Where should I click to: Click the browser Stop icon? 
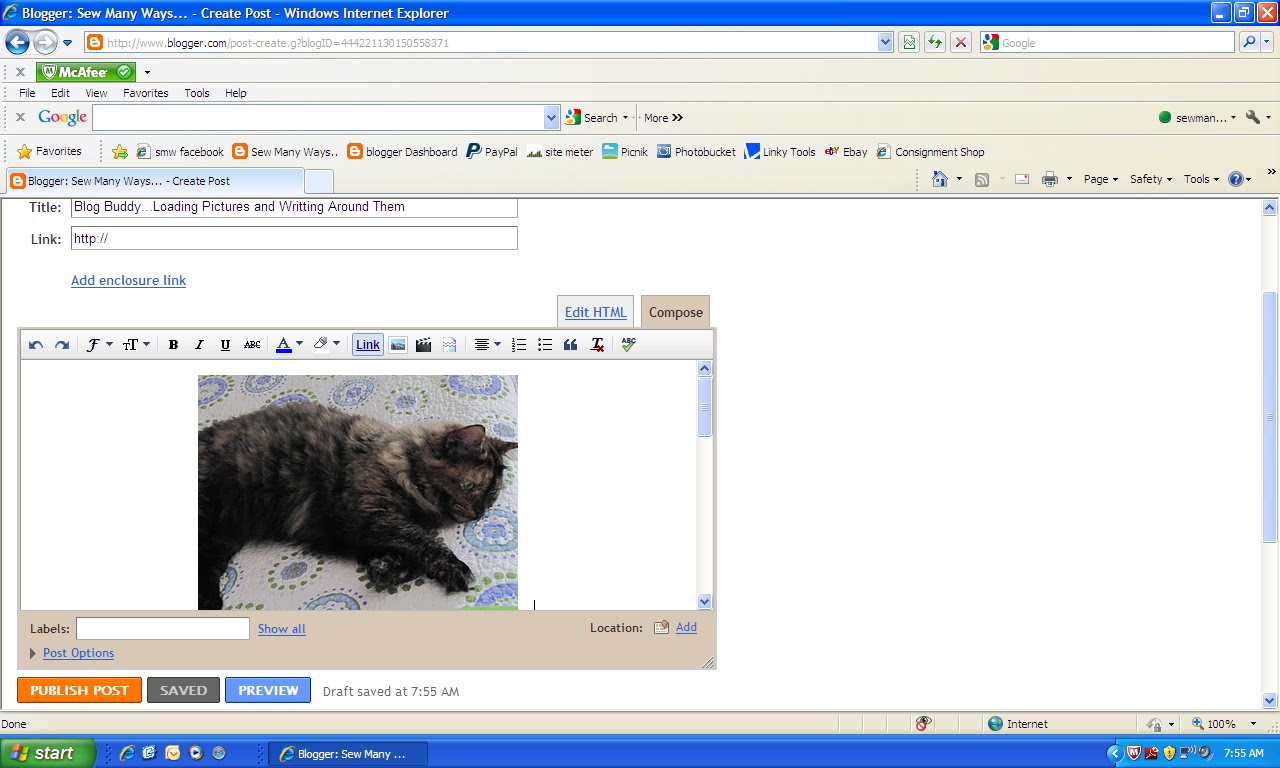point(961,42)
